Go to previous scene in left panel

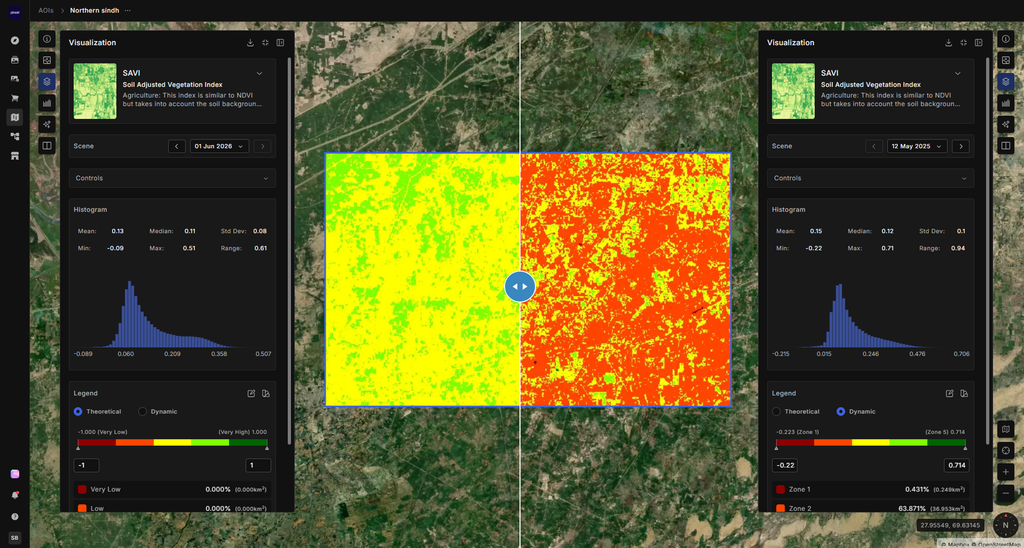(176, 146)
